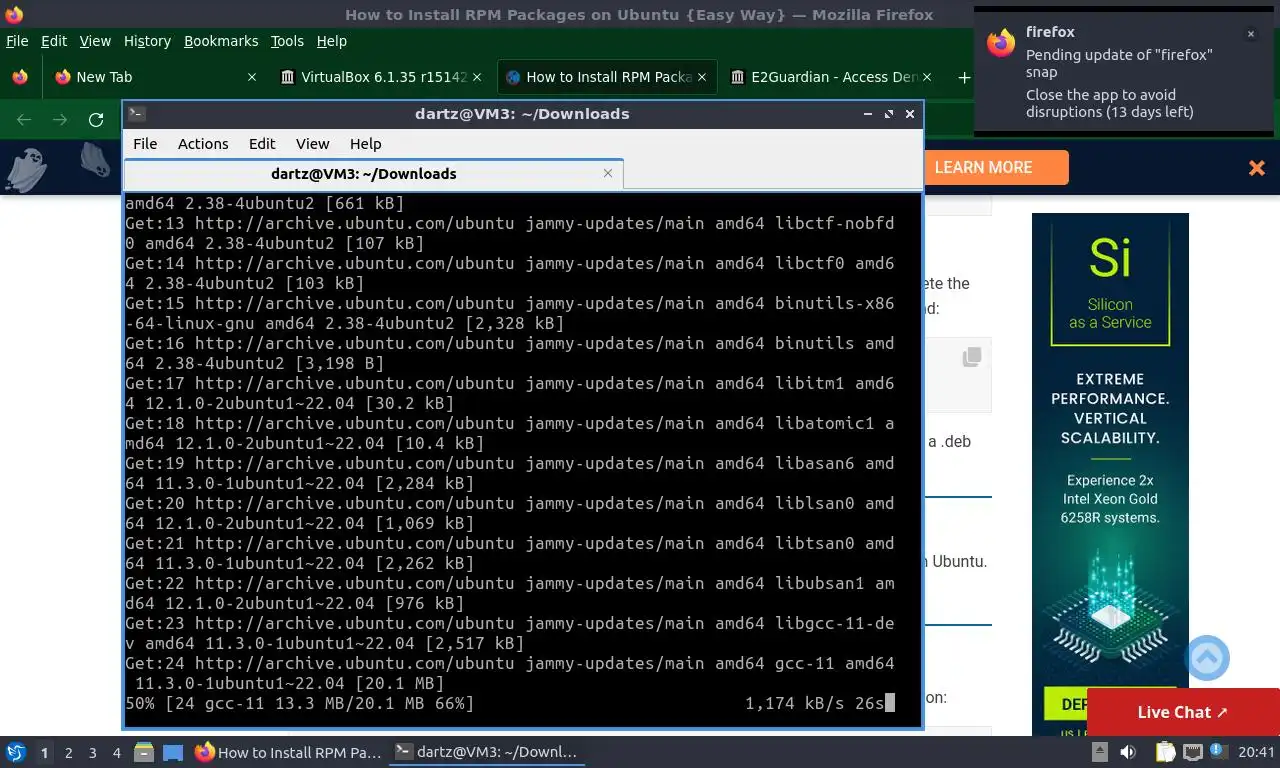The width and height of the screenshot is (1280, 768).
Task: Open the clipboard manager tray icon
Action: tap(1165, 752)
